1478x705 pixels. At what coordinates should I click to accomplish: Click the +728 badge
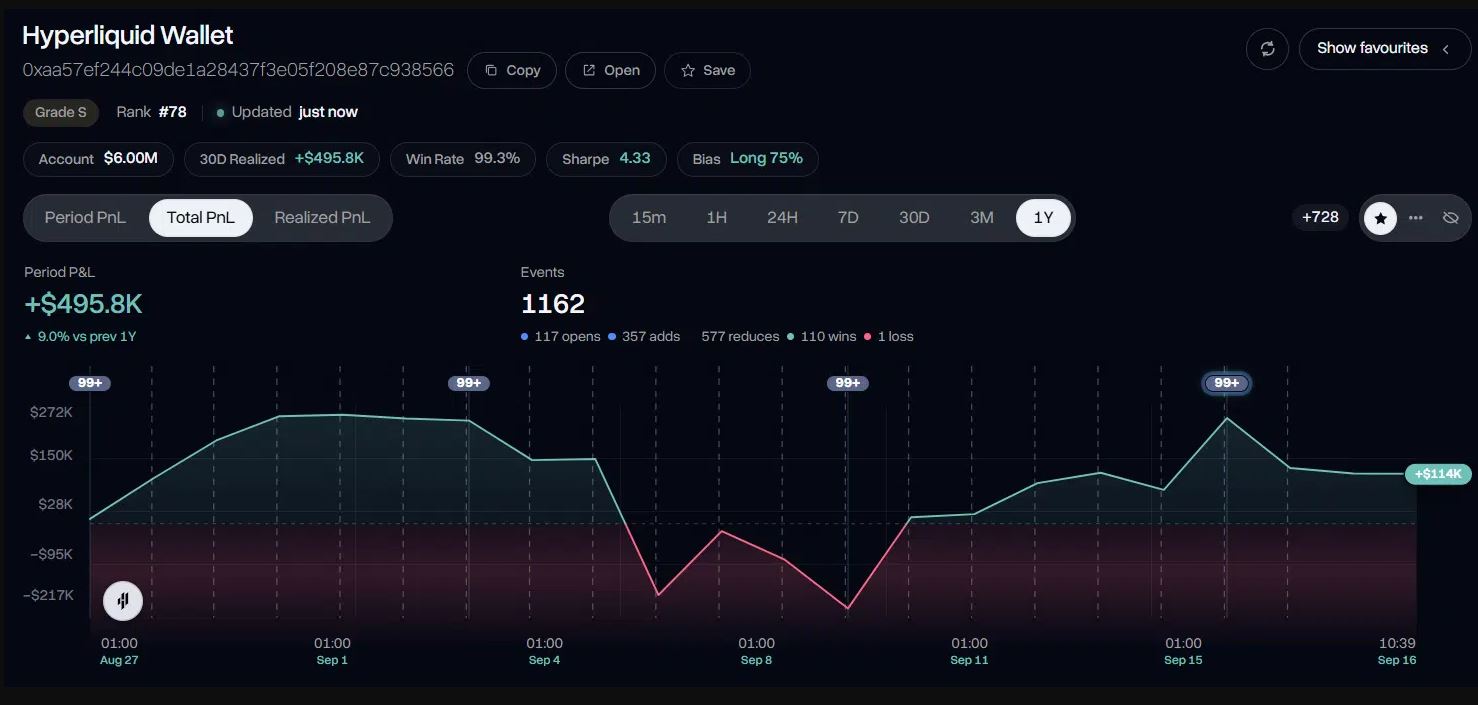1320,217
